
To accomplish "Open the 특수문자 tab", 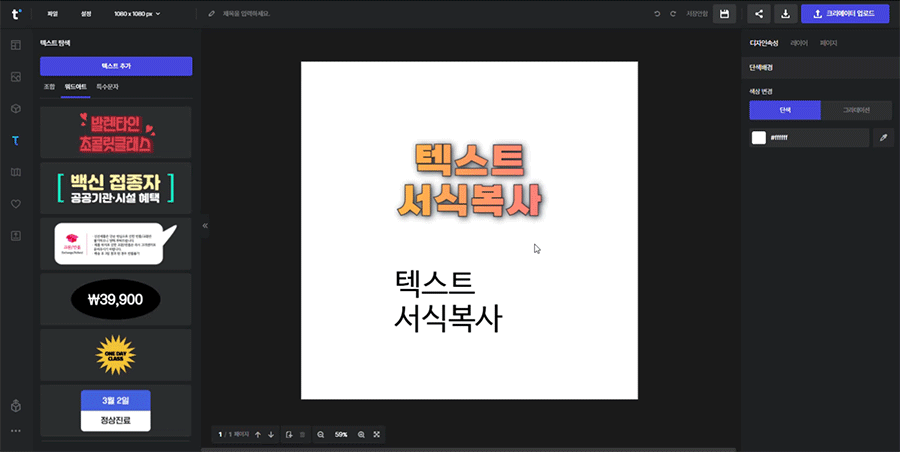I will point(107,88).
